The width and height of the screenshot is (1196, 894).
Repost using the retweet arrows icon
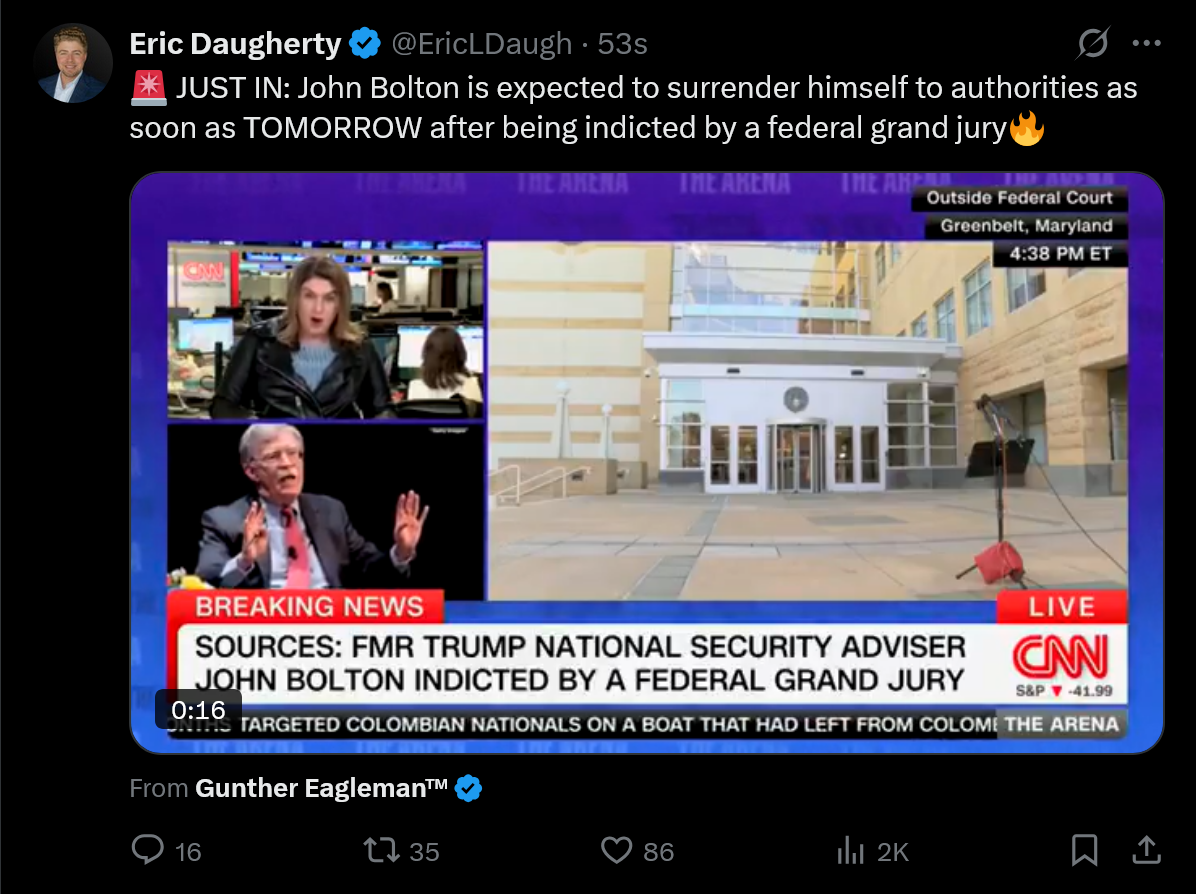coord(381,850)
